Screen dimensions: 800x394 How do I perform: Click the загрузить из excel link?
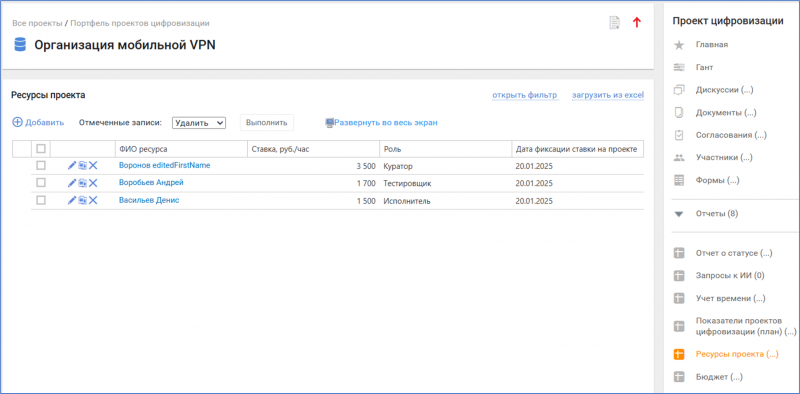pyautogui.click(x=608, y=95)
